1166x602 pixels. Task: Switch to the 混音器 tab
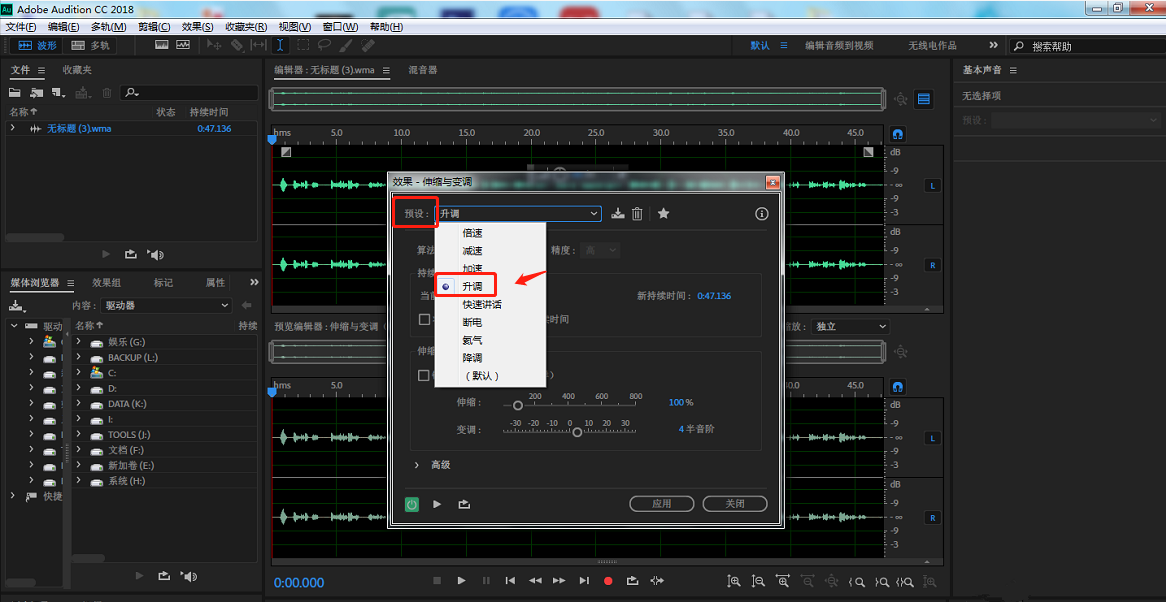click(422, 70)
